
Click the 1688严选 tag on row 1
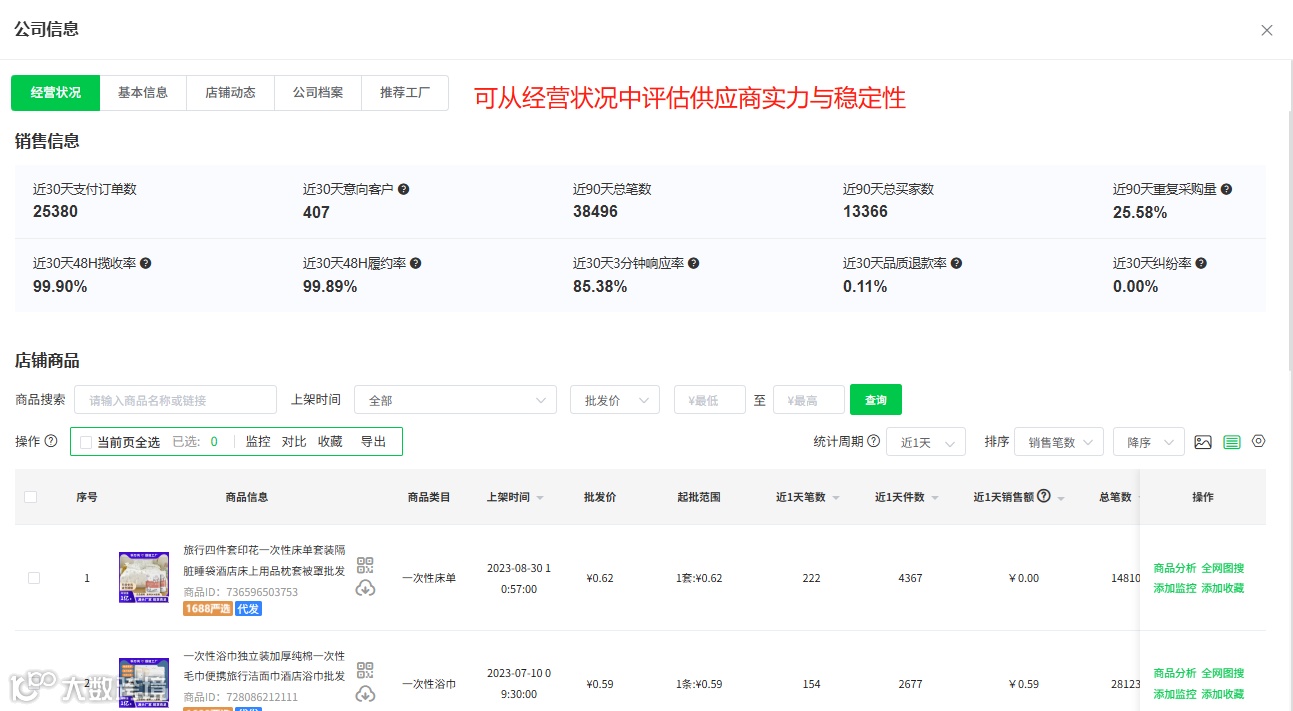[x=207, y=608]
